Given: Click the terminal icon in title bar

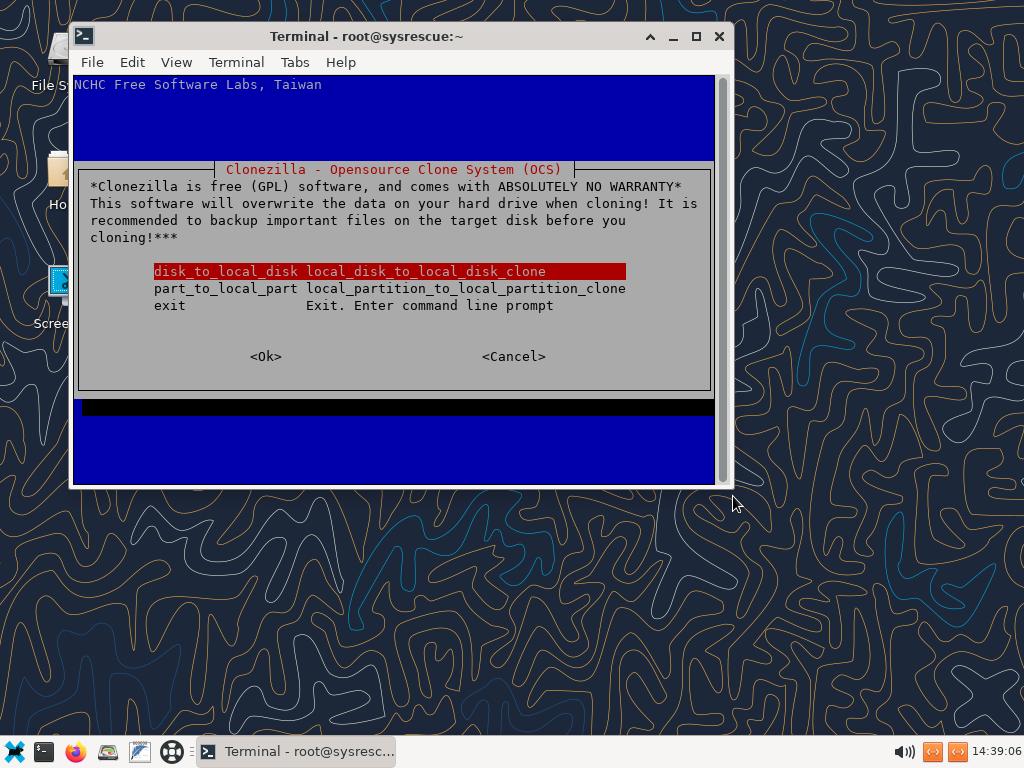Looking at the screenshot, I should 85,36.
